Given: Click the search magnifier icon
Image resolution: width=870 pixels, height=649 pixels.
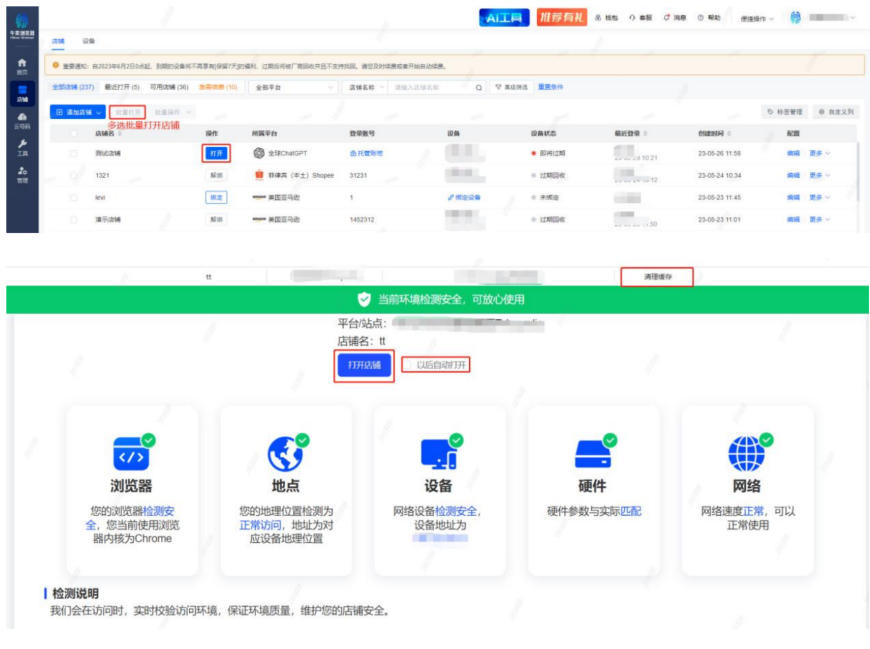Looking at the screenshot, I should (x=479, y=87).
